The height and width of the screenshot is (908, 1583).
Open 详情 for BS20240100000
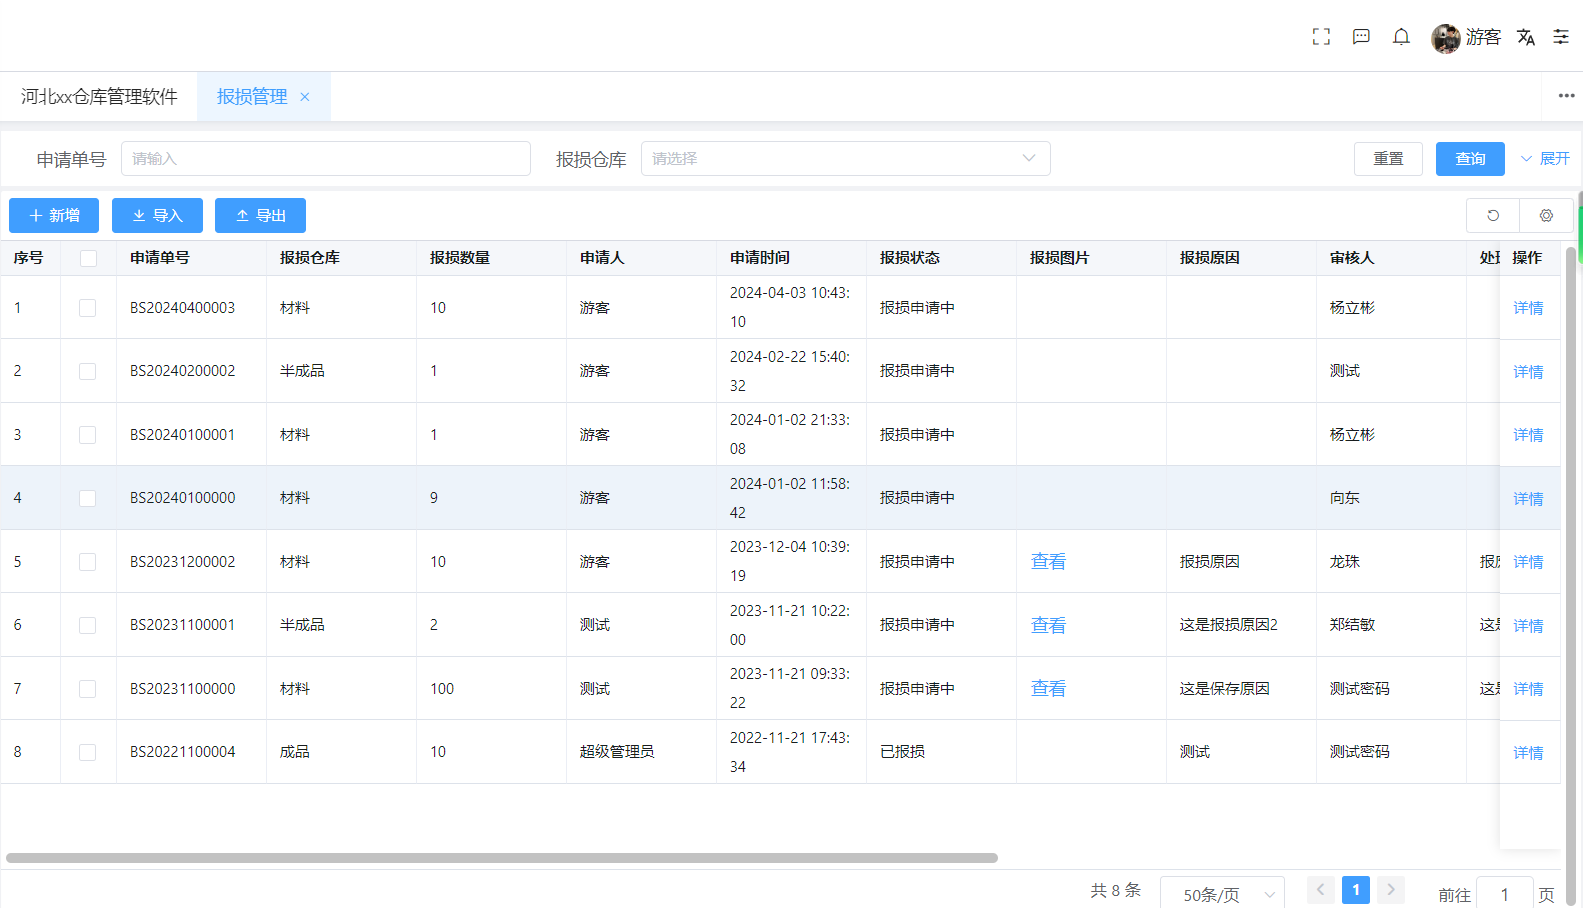click(x=1528, y=499)
